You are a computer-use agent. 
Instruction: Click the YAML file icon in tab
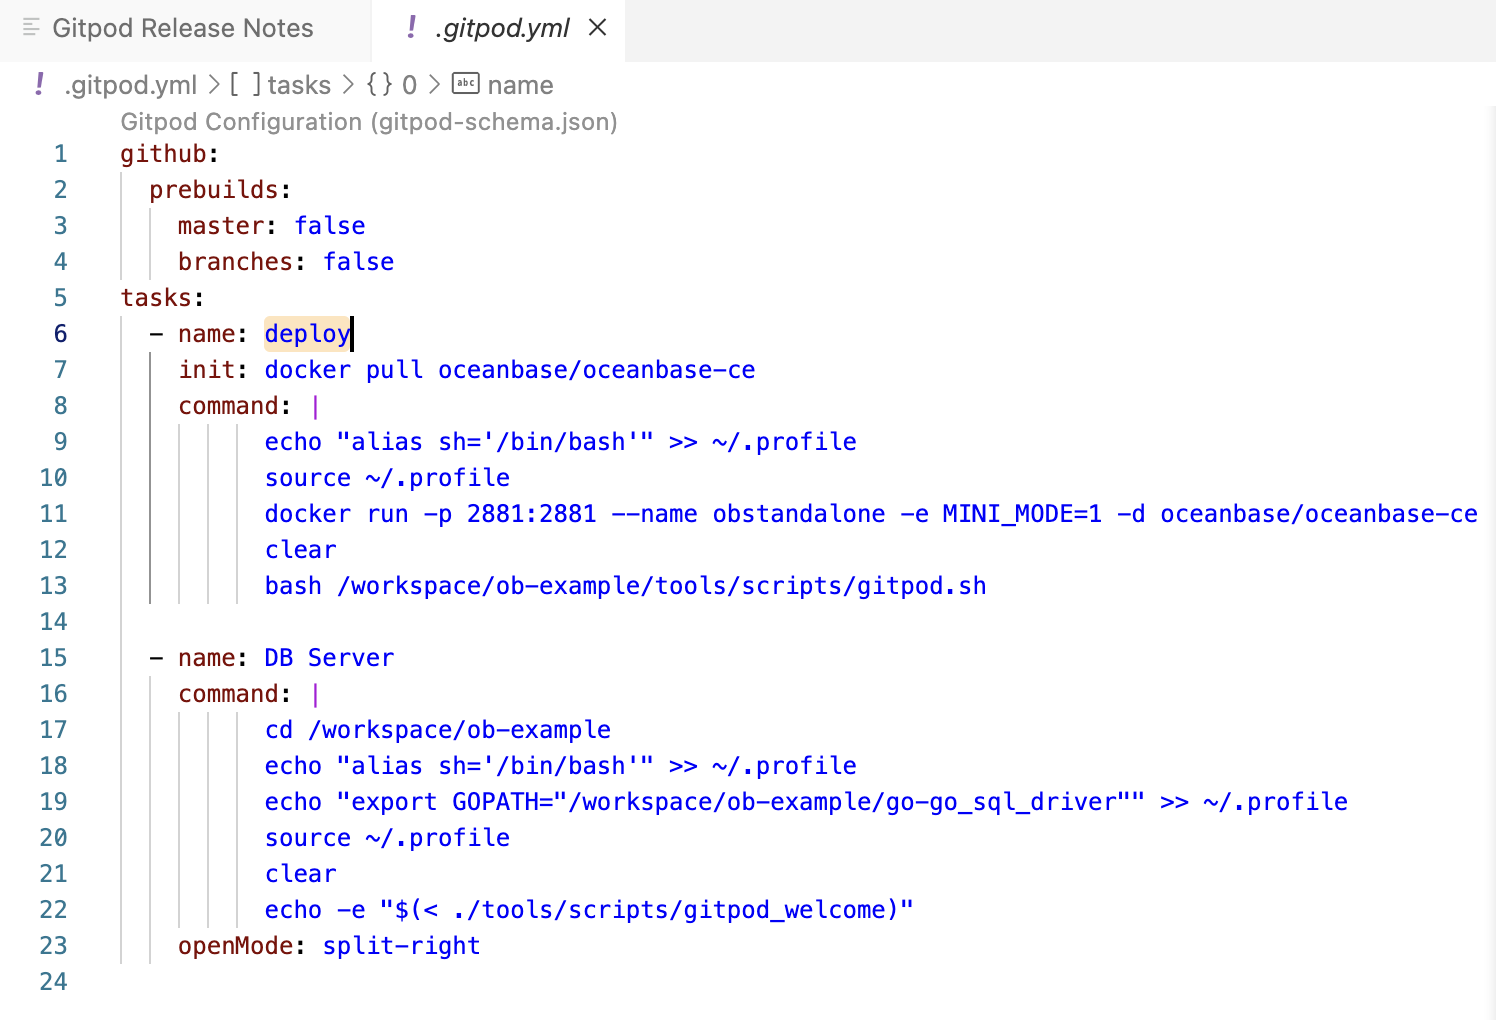click(x=411, y=28)
